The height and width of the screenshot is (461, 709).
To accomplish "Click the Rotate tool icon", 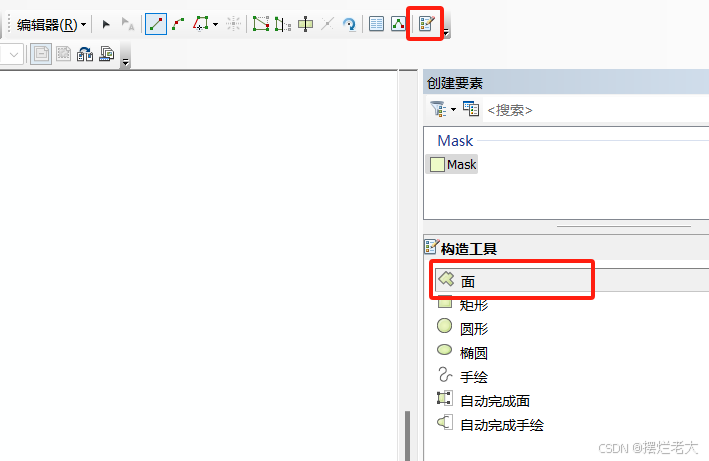I will [x=350, y=24].
